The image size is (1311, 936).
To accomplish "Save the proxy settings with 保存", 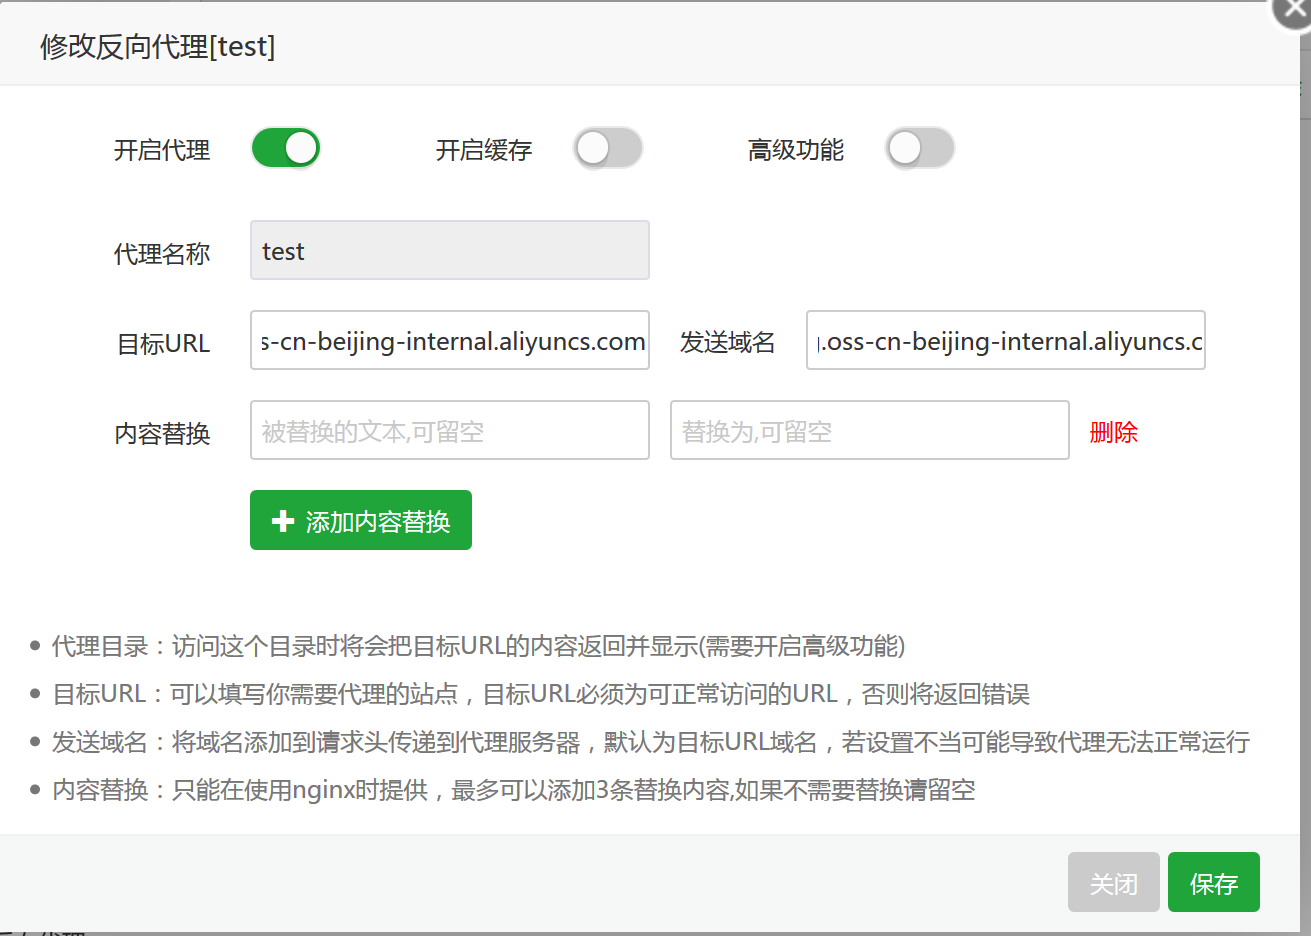I will (x=1214, y=882).
